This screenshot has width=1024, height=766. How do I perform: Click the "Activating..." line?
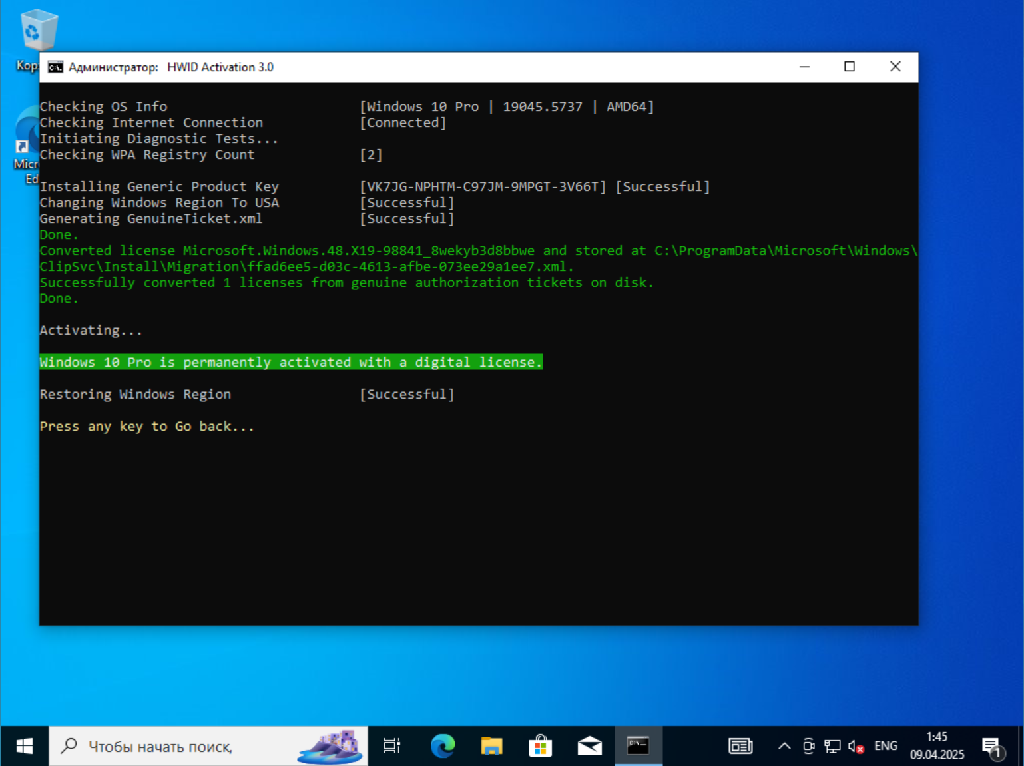coord(91,330)
